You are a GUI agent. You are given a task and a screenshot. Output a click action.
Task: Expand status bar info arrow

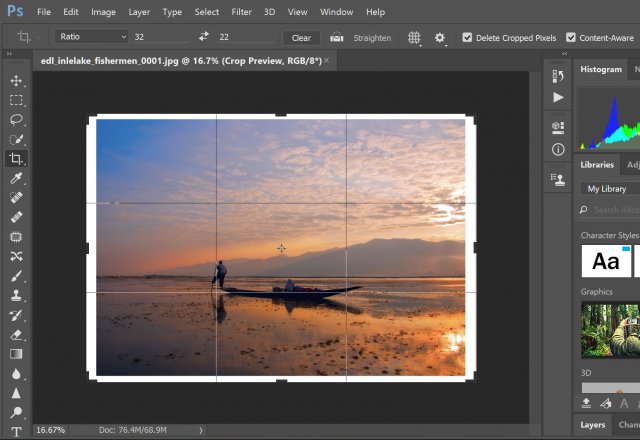[200, 430]
